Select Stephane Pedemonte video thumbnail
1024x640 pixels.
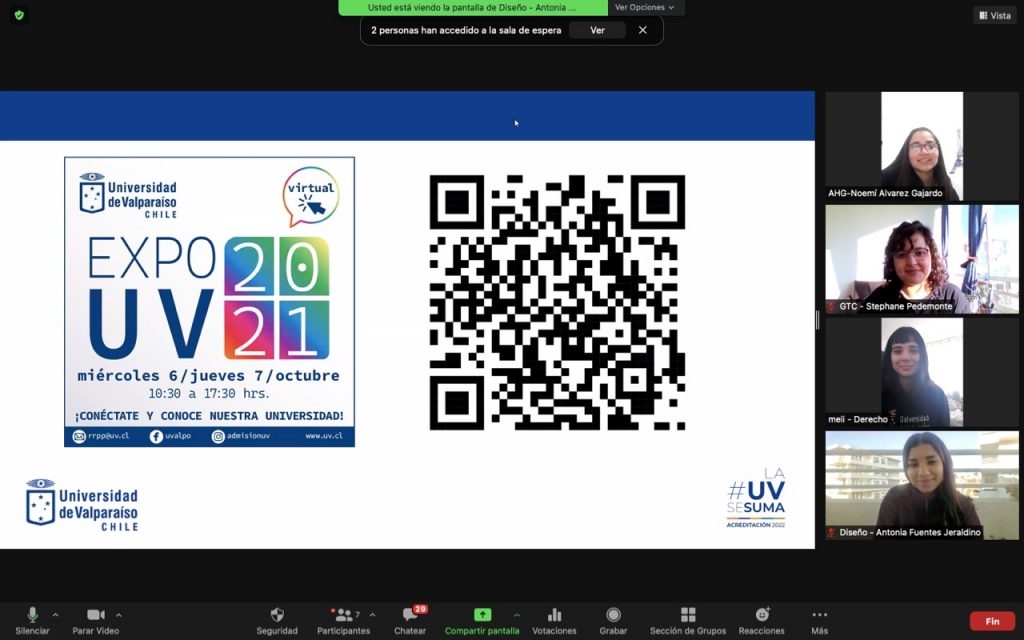pos(921,259)
